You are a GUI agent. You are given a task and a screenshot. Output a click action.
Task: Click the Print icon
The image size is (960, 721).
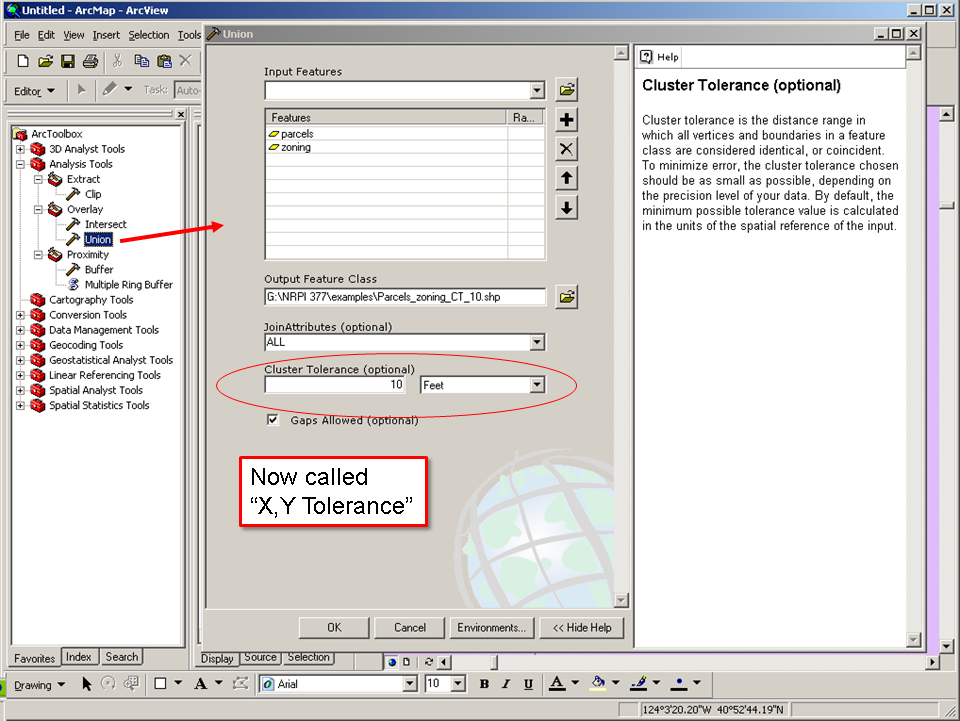click(90, 61)
